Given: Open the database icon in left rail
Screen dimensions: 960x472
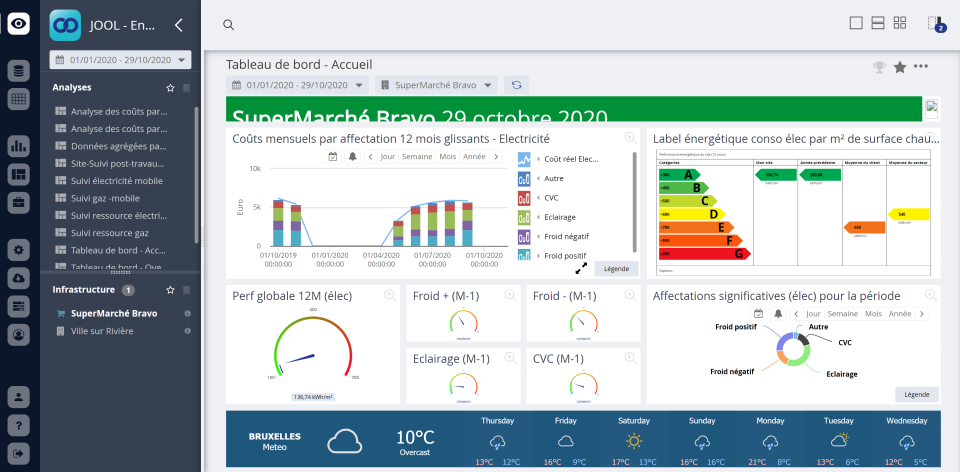Looking at the screenshot, I should click(18, 71).
